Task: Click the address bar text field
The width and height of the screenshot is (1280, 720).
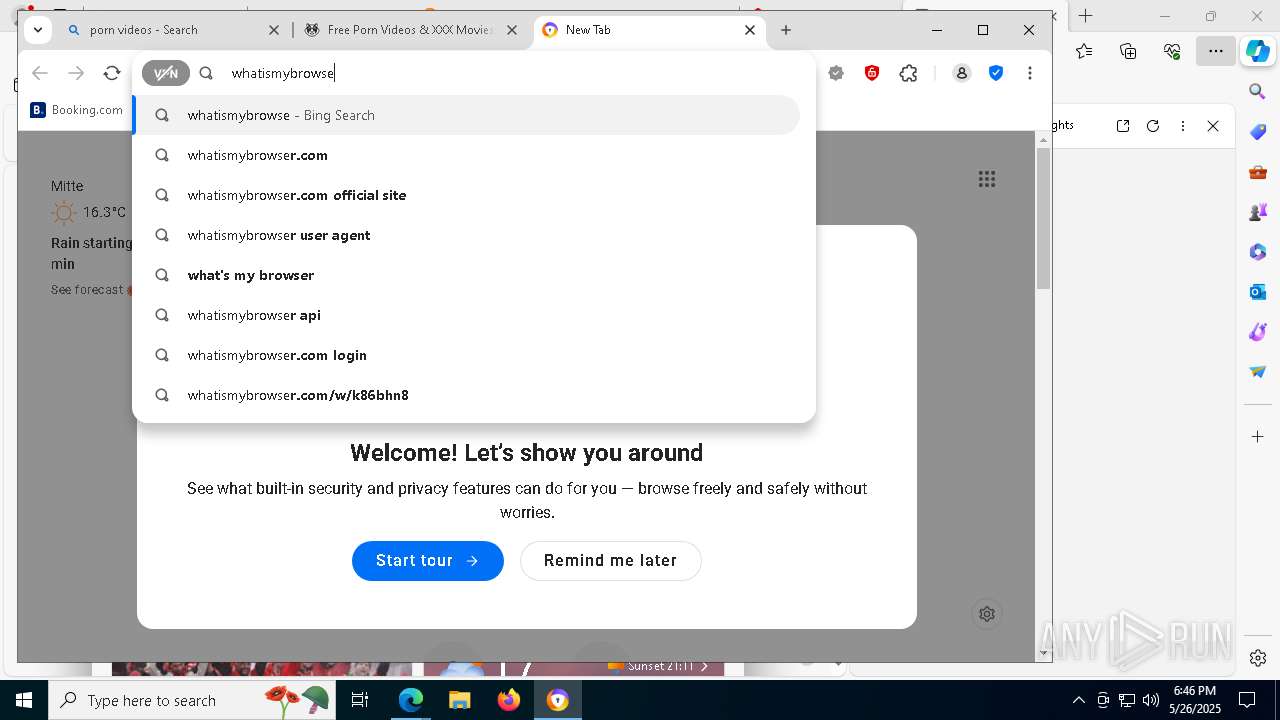Action: click(515, 73)
